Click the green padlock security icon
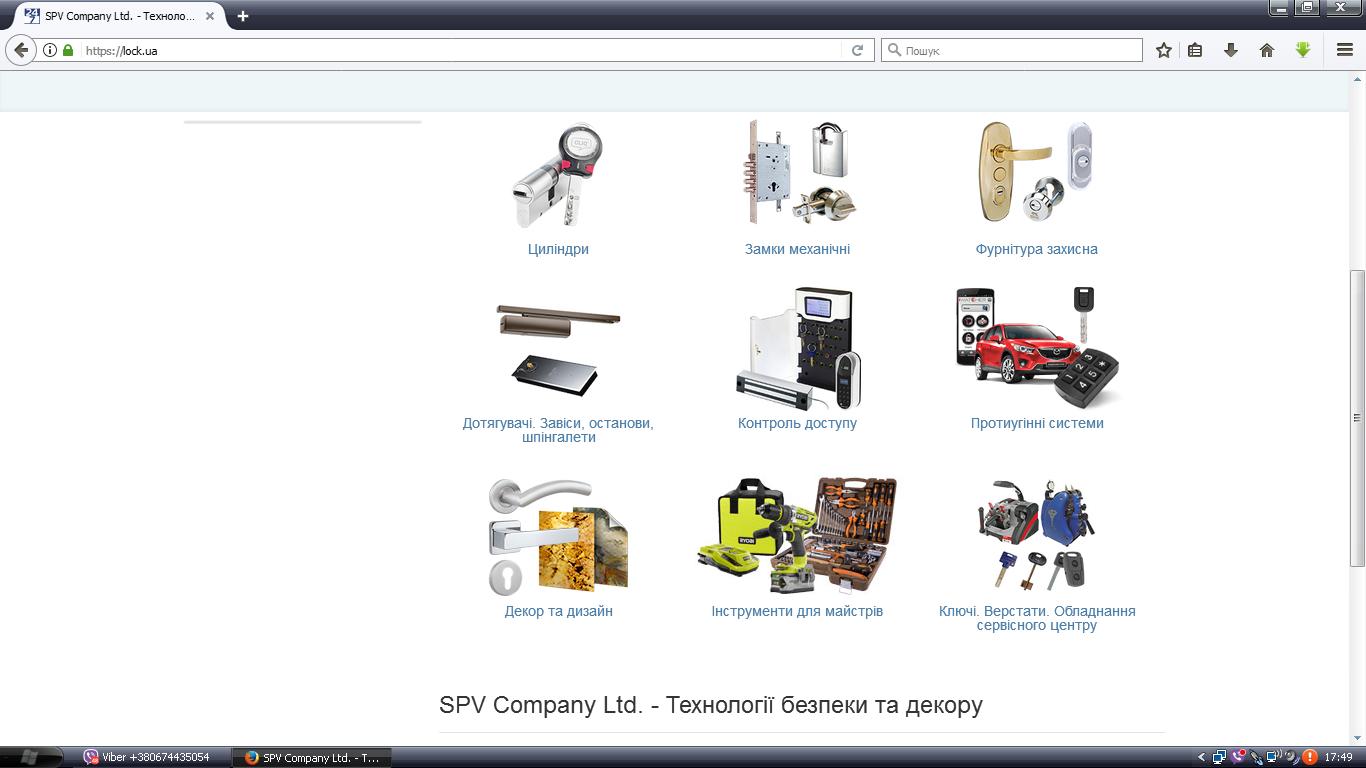The height and width of the screenshot is (768, 1366). pyautogui.click(x=68, y=50)
